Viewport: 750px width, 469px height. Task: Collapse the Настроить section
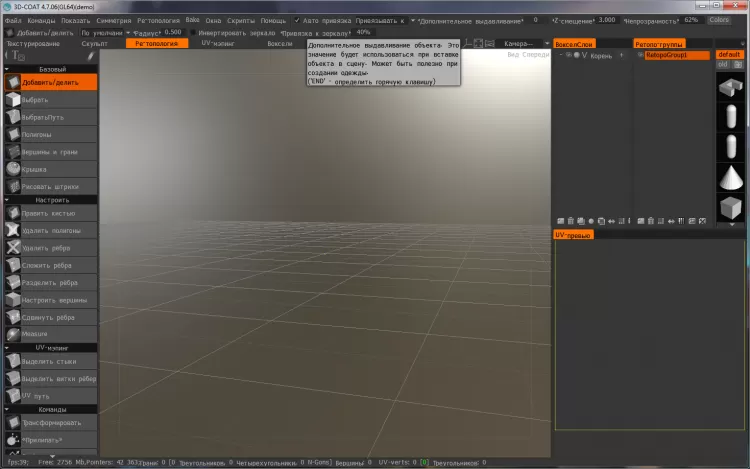coord(7,200)
